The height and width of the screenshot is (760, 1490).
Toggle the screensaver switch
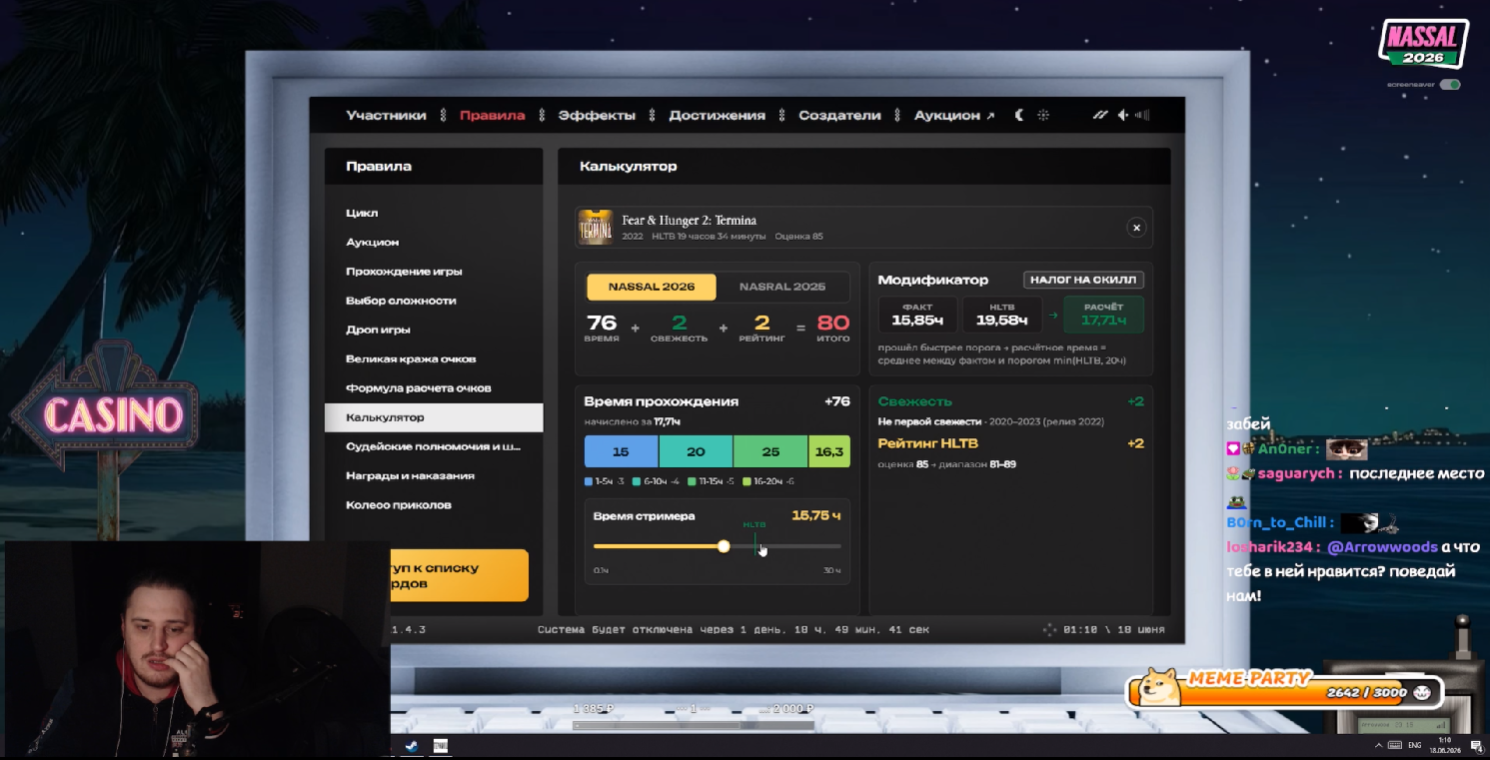coord(1450,85)
